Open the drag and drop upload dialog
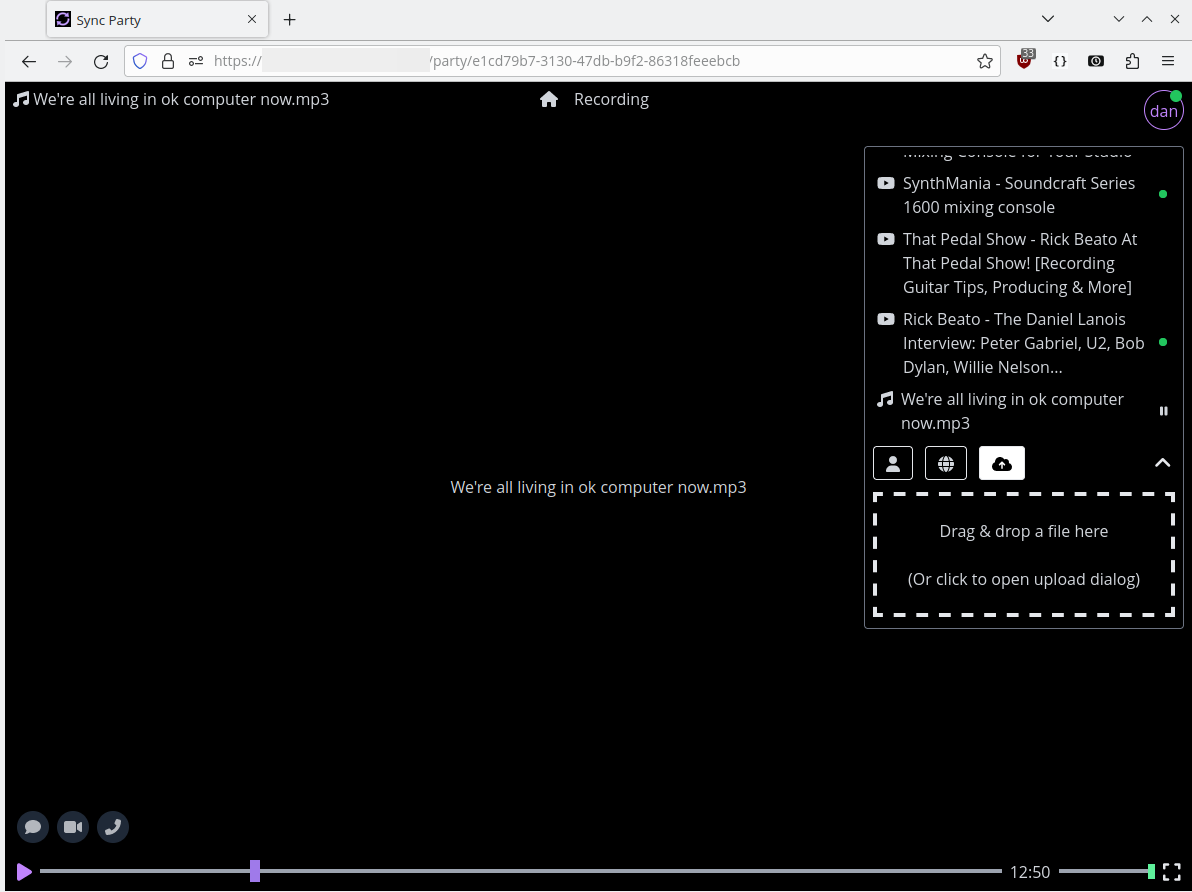The height and width of the screenshot is (892, 1192). 1023,555
